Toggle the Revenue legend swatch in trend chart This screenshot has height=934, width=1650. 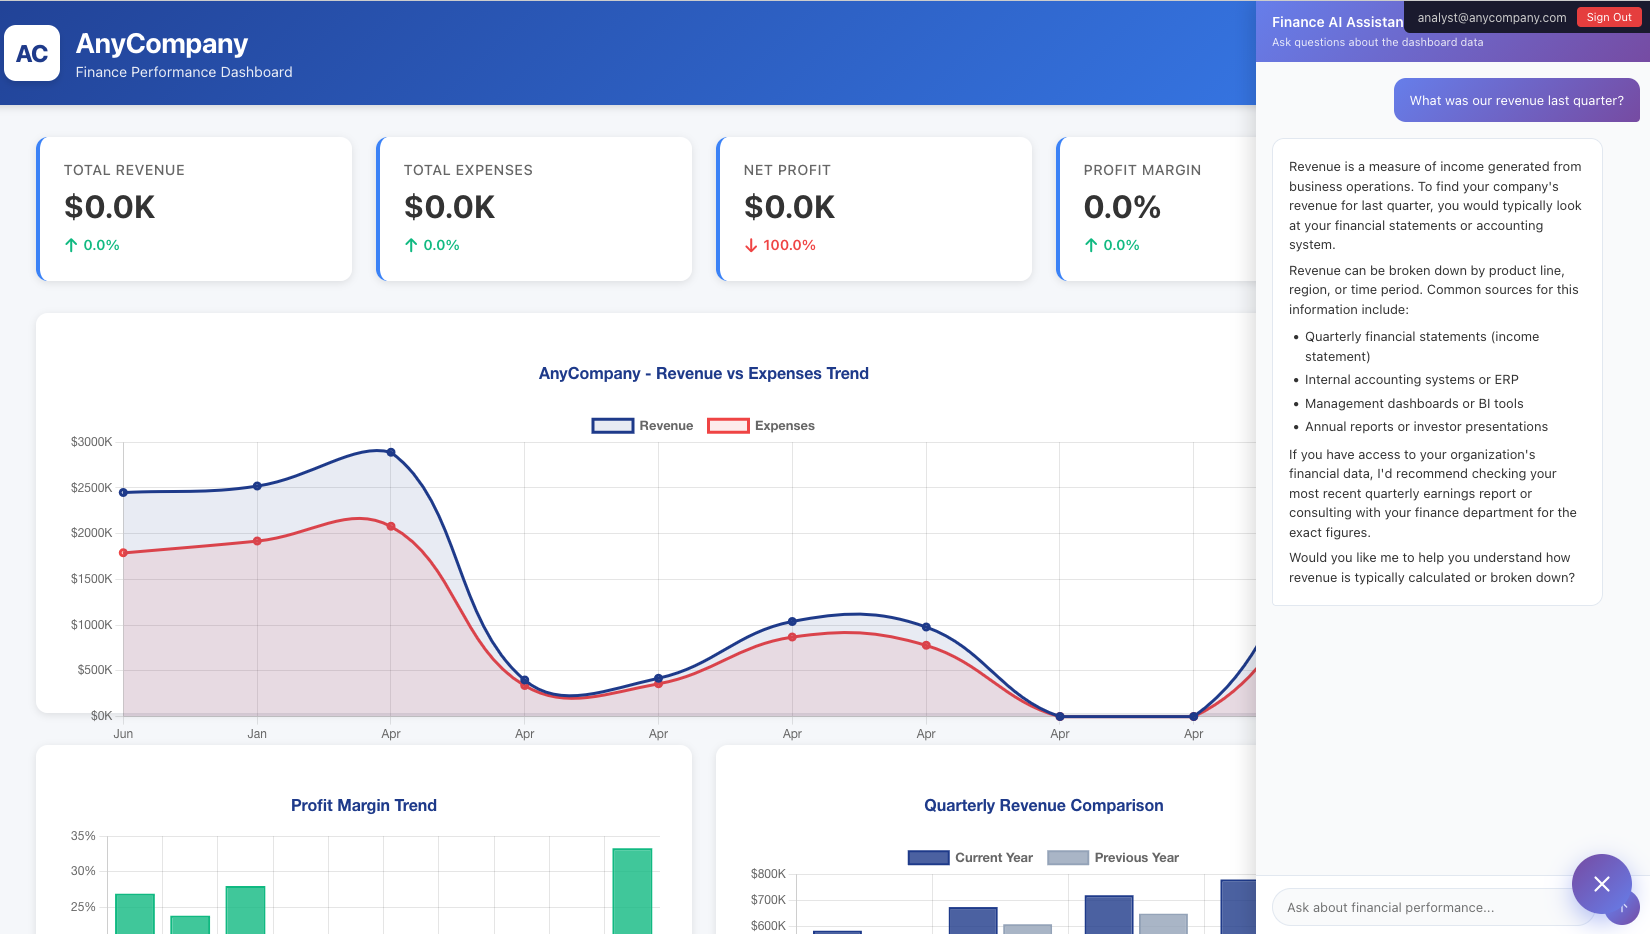click(612, 426)
